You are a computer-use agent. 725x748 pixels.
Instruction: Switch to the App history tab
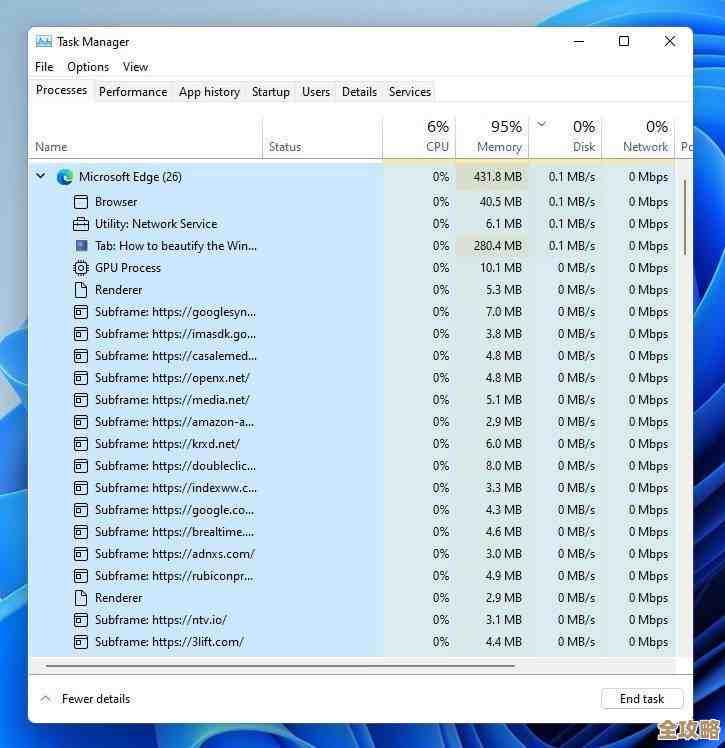209,92
